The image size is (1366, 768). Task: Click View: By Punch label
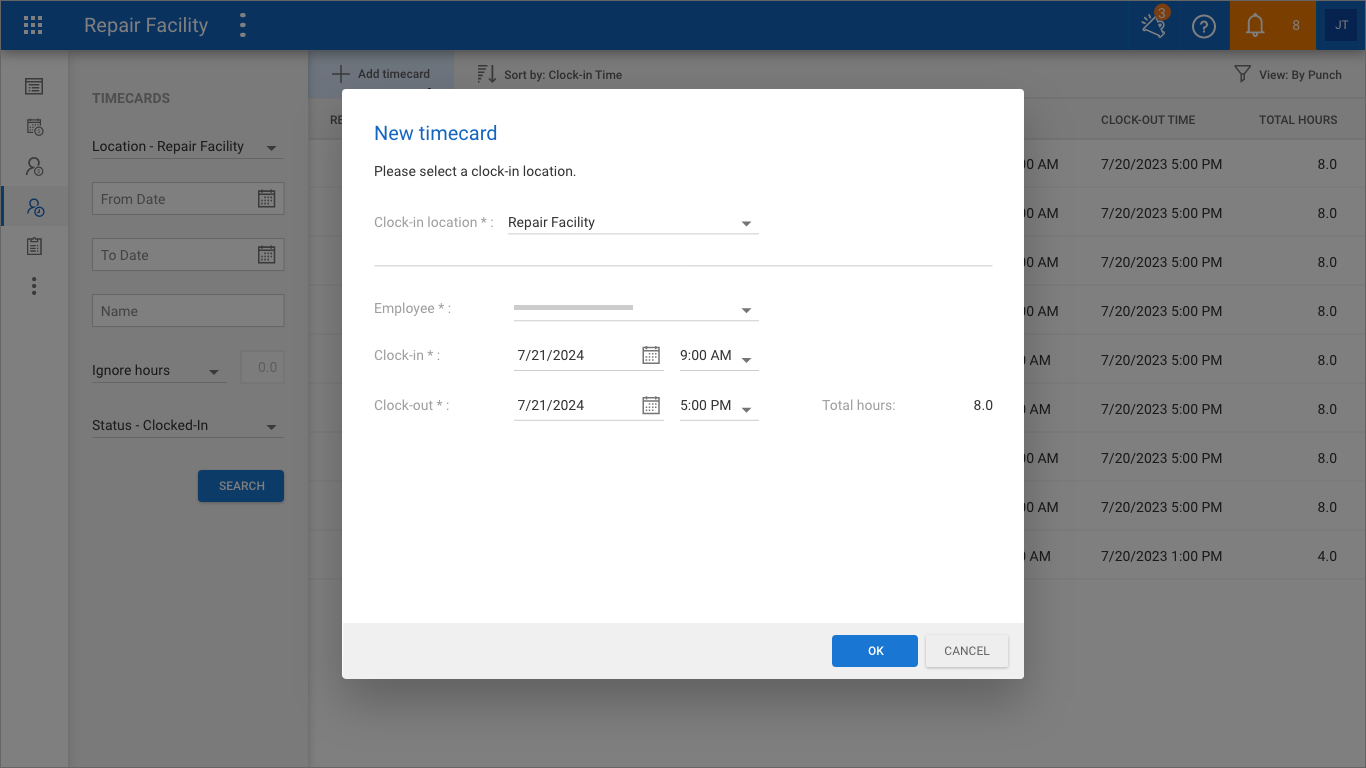[x=1300, y=75]
